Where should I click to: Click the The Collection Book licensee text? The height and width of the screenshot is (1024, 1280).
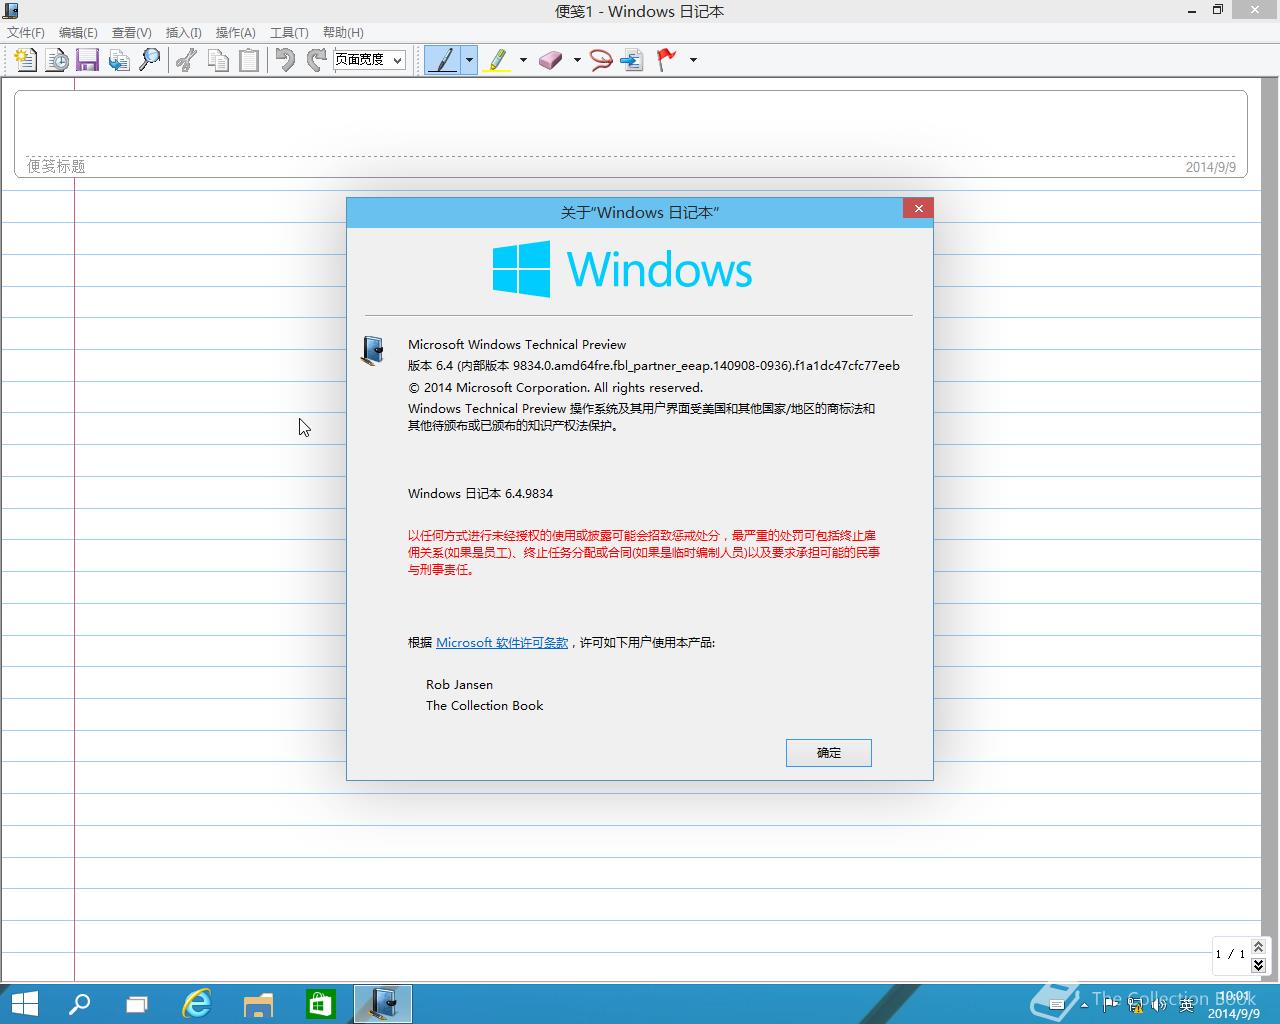[x=485, y=706]
